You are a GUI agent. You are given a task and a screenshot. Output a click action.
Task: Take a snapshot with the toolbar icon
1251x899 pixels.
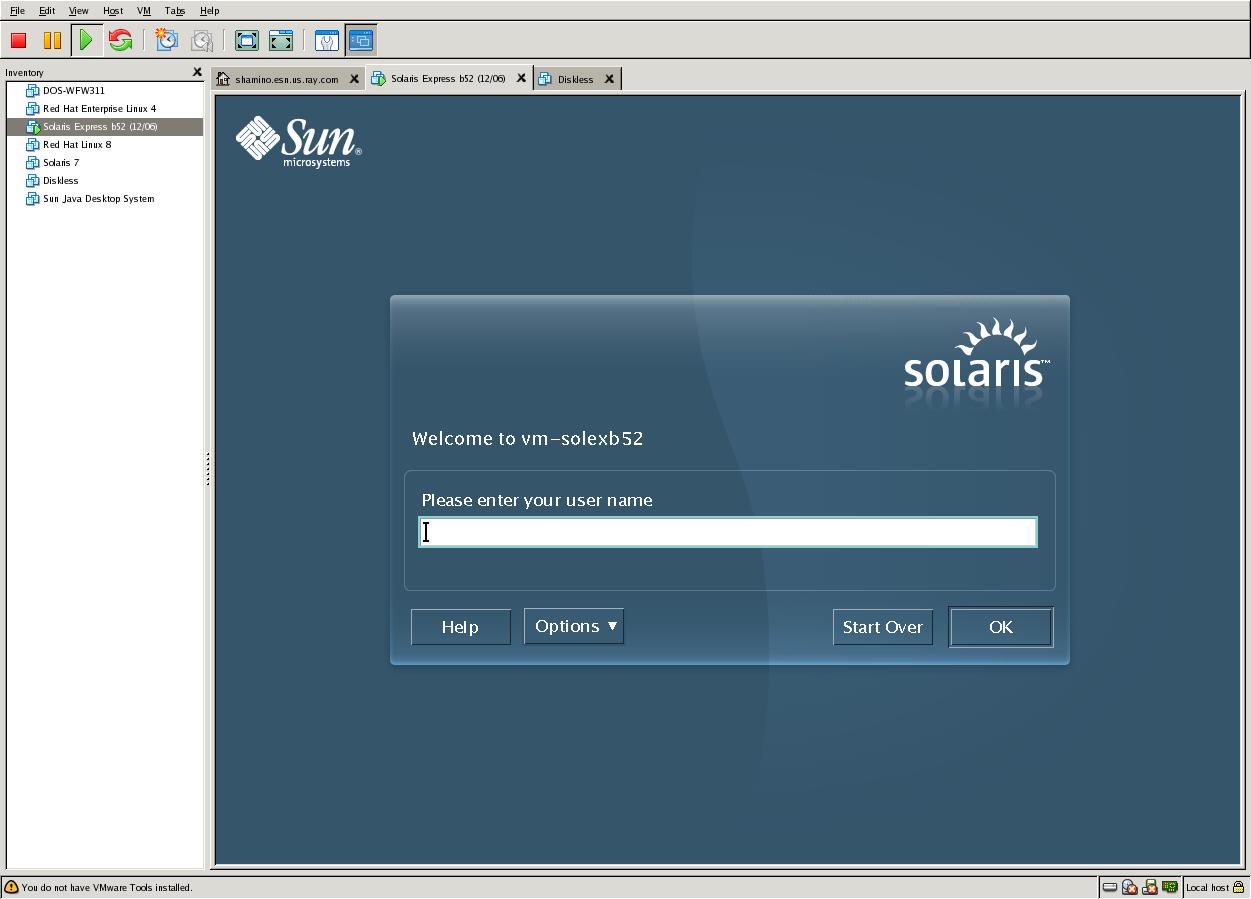pyautogui.click(x=167, y=40)
